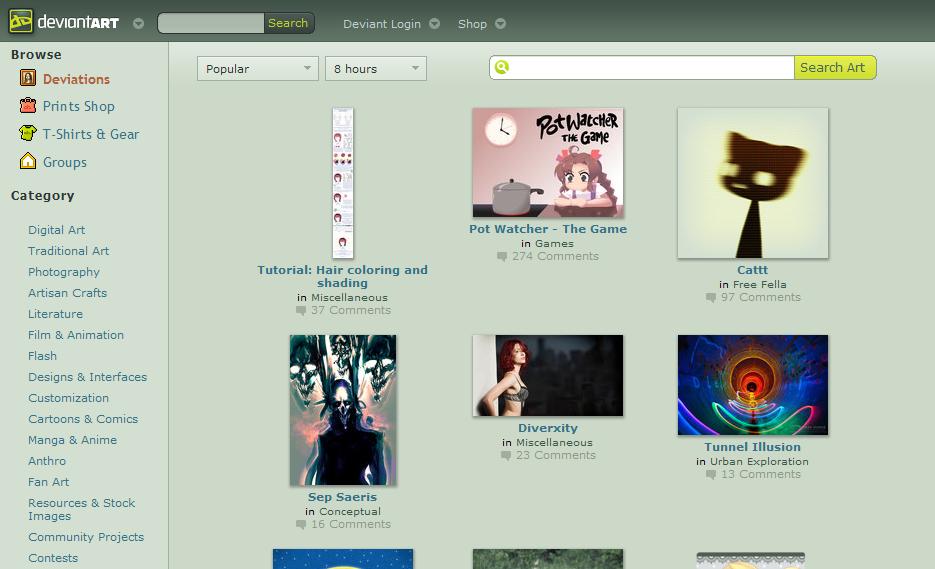Open the T-Shirts & Gear link
Image resolution: width=935 pixels, height=569 pixels.
tap(91, 134)
